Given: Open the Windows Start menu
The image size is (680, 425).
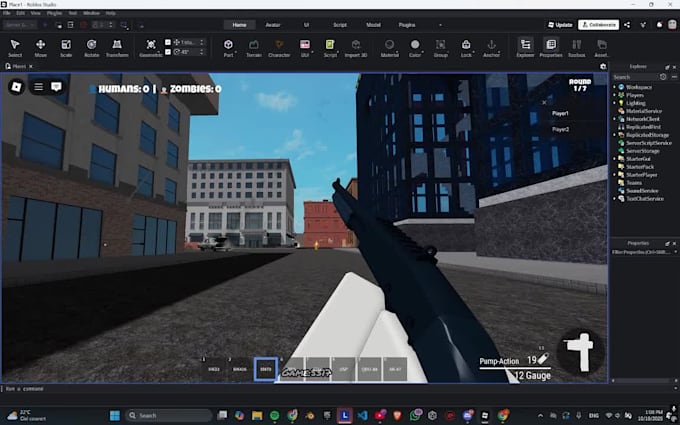Looking at the screenshot, I should tap(114, 415).
